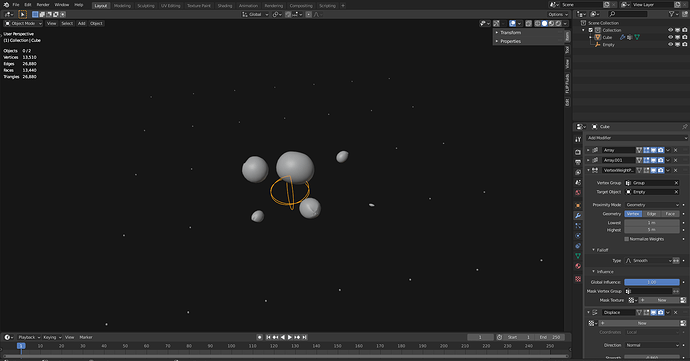Open the Modifier properties wrench tab
This screenshot has height=361, width=690.
tap(578, 215)
